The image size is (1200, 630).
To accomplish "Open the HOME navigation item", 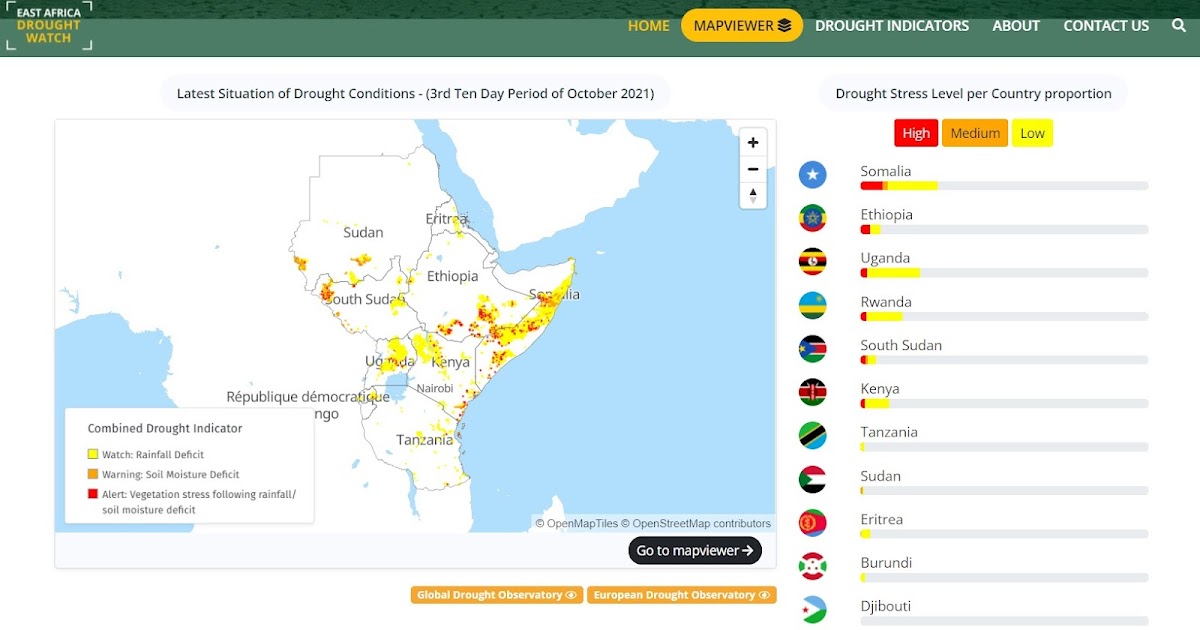I will coord(648,25).
